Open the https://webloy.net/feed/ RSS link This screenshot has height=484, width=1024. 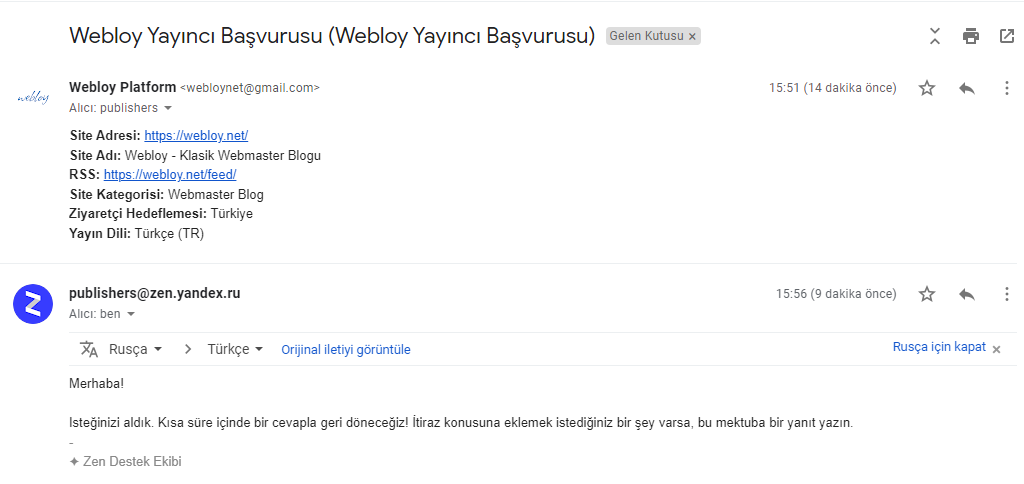(170, 174)
